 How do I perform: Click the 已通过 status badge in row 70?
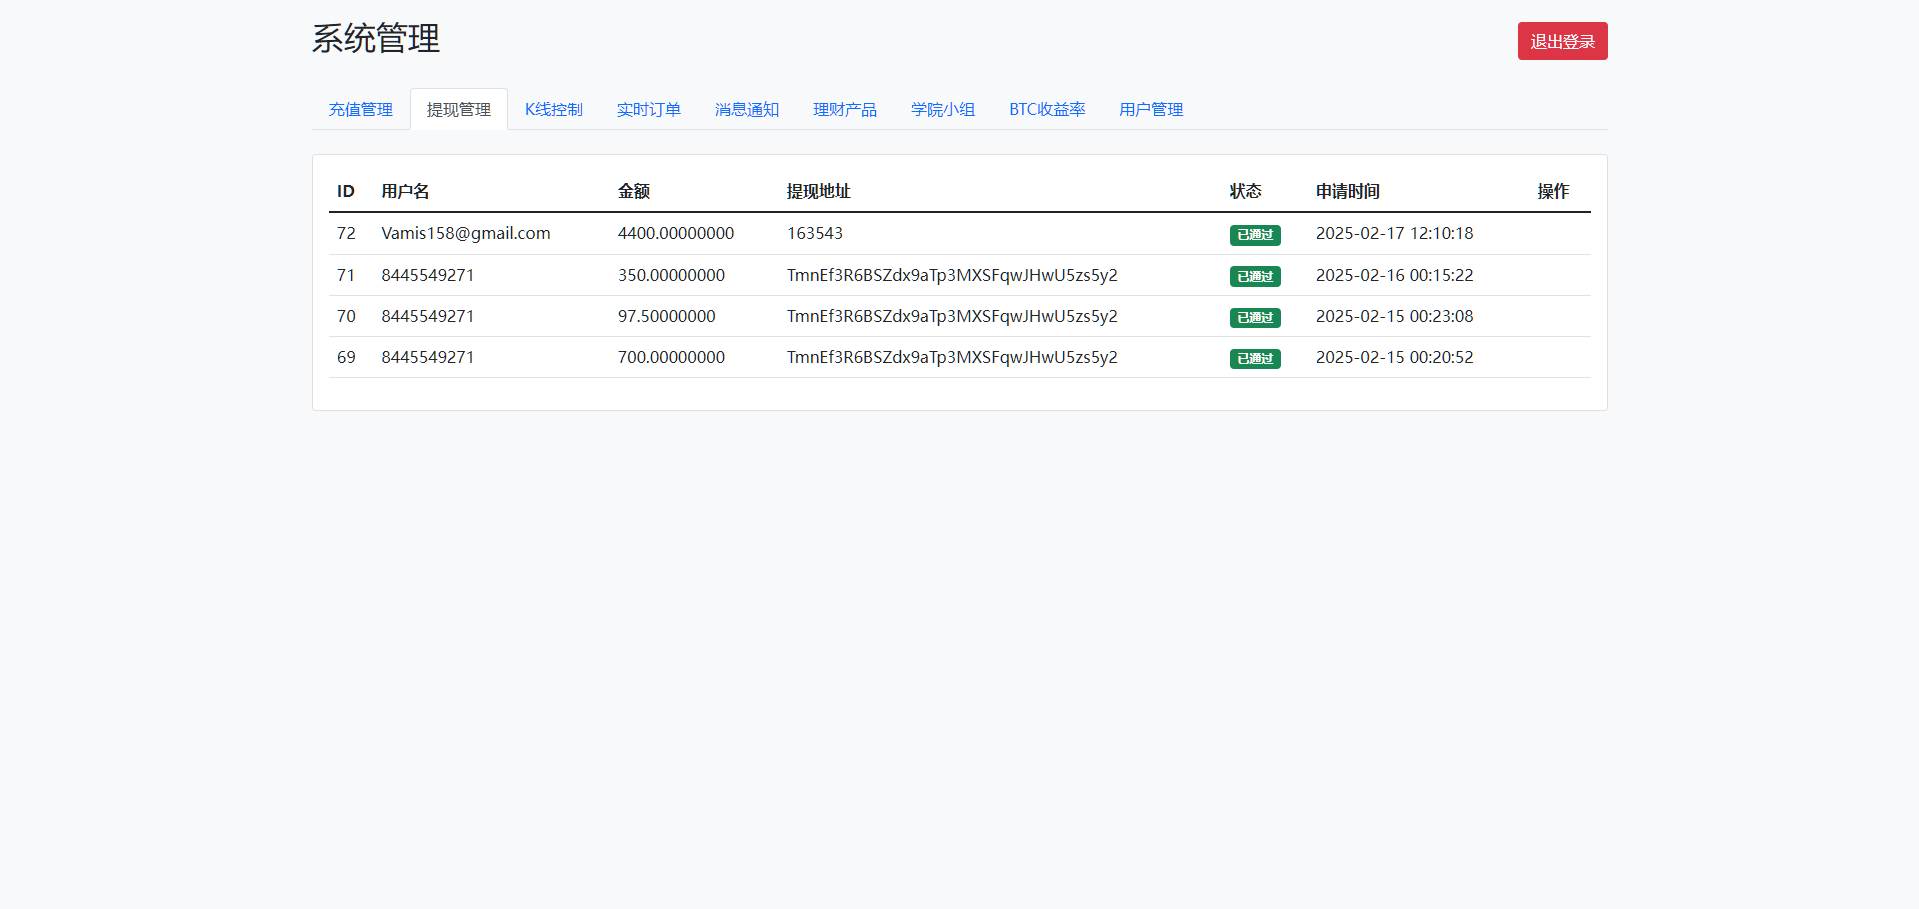[1254, 317]
